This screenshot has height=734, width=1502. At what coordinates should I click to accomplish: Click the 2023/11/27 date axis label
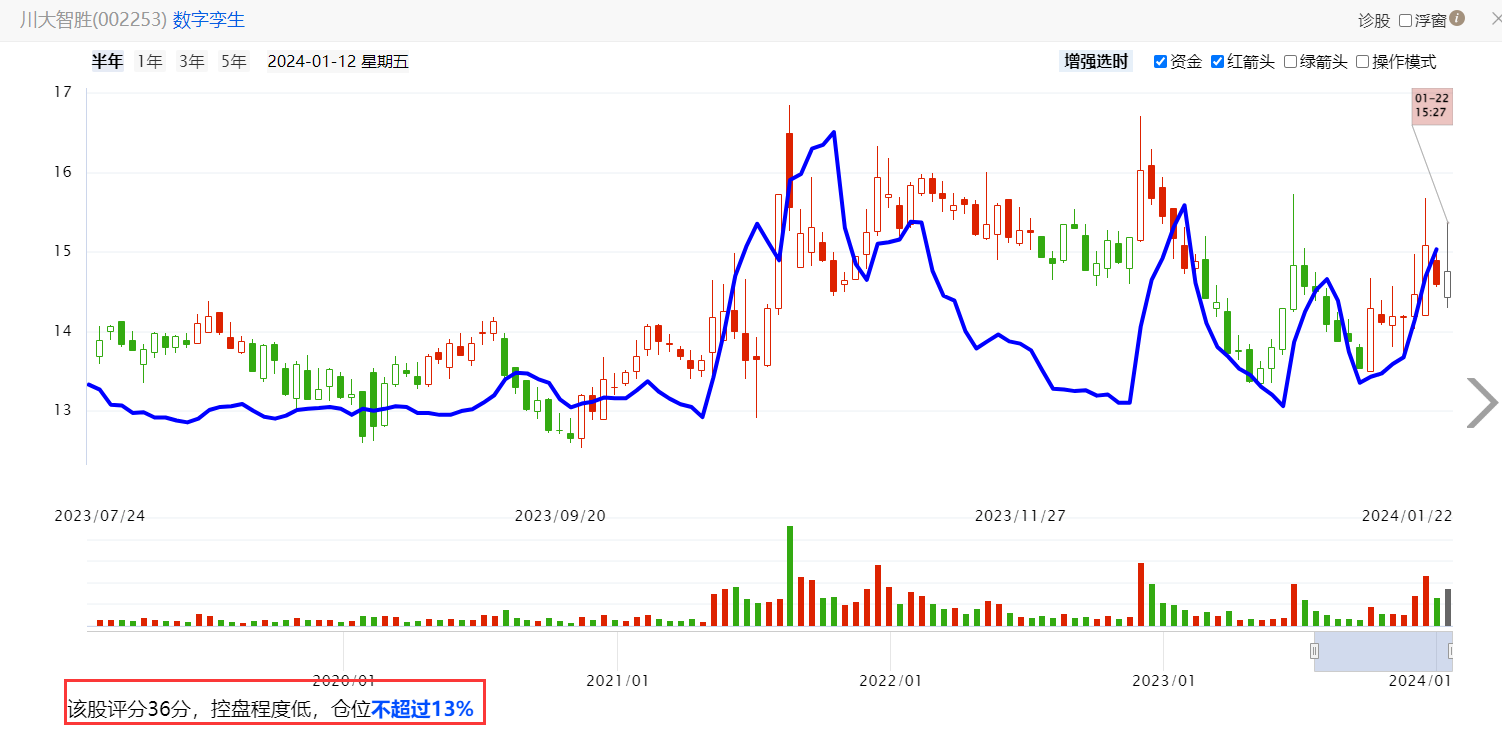(1020, 516)
